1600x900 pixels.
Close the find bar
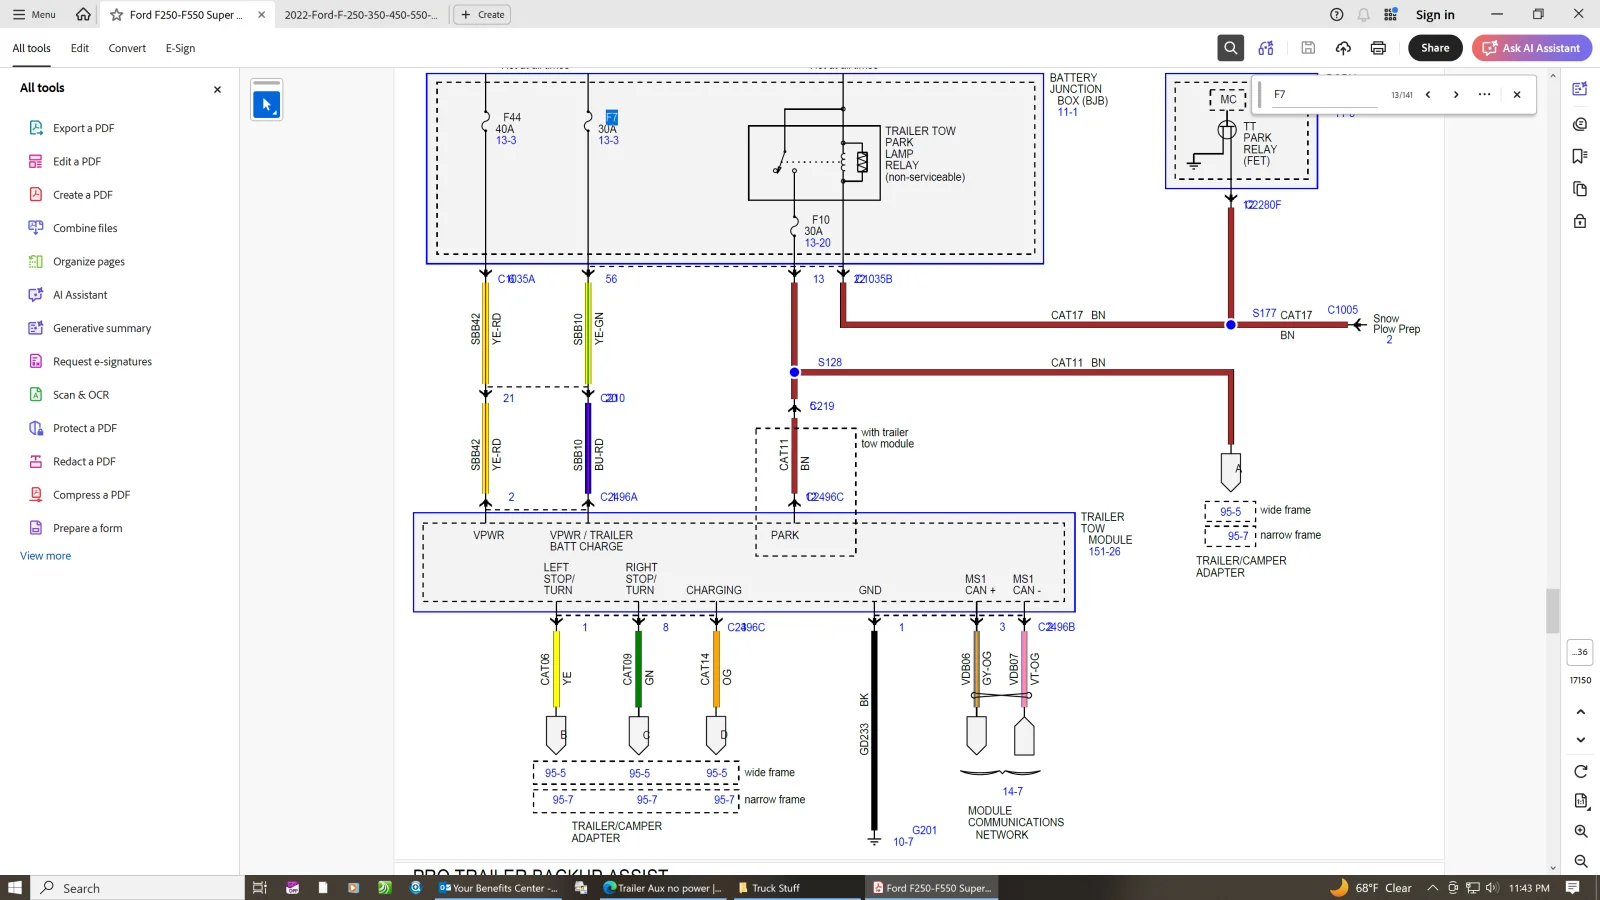click(1517, 95)
